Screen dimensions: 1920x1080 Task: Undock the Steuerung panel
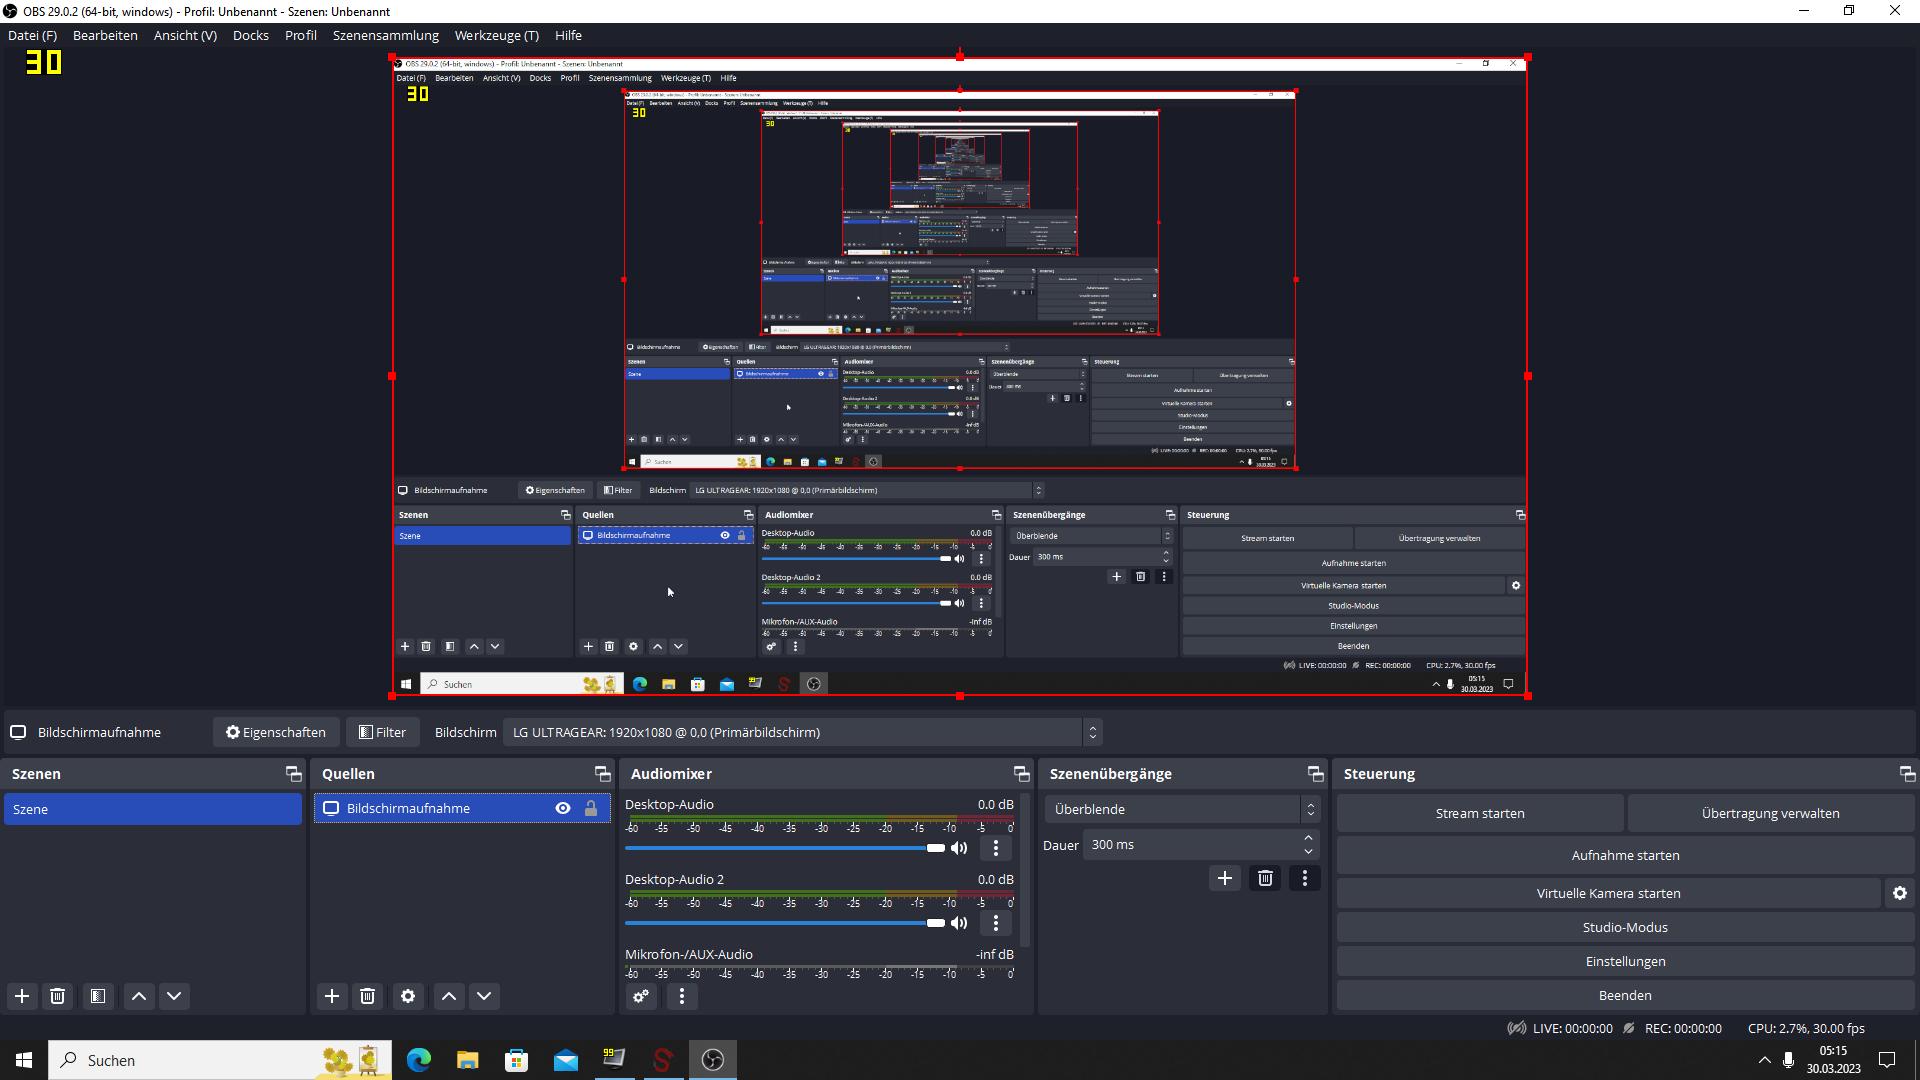(1907, 774)
